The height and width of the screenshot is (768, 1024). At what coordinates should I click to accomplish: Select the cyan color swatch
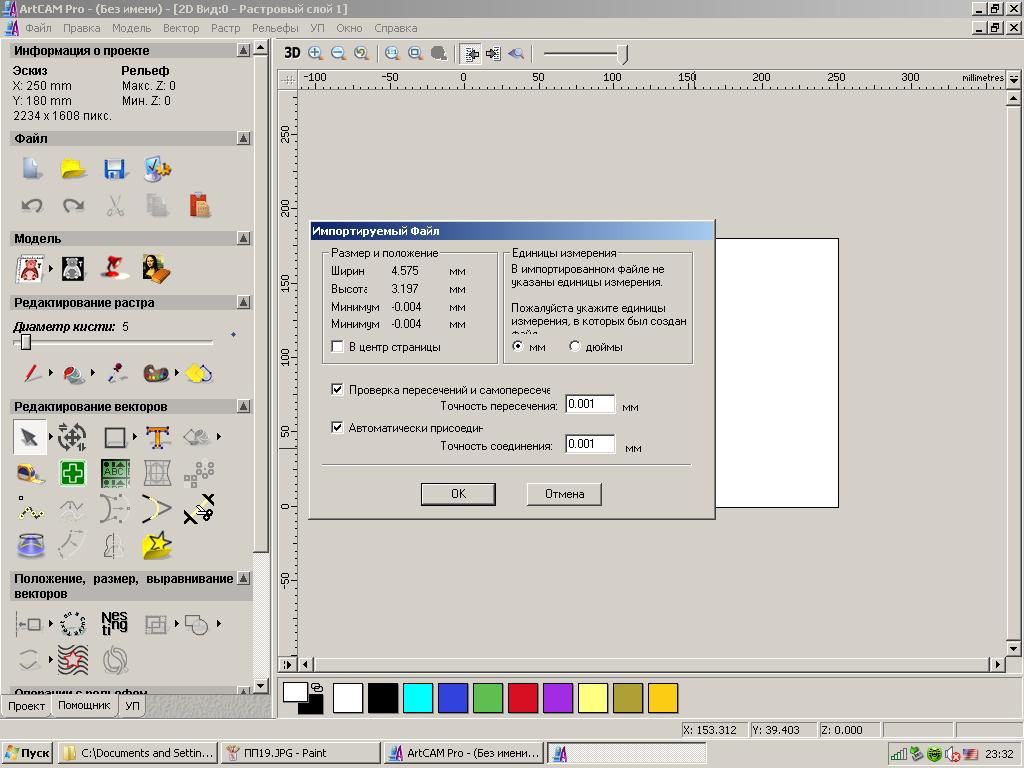click(x=418, y=698)
